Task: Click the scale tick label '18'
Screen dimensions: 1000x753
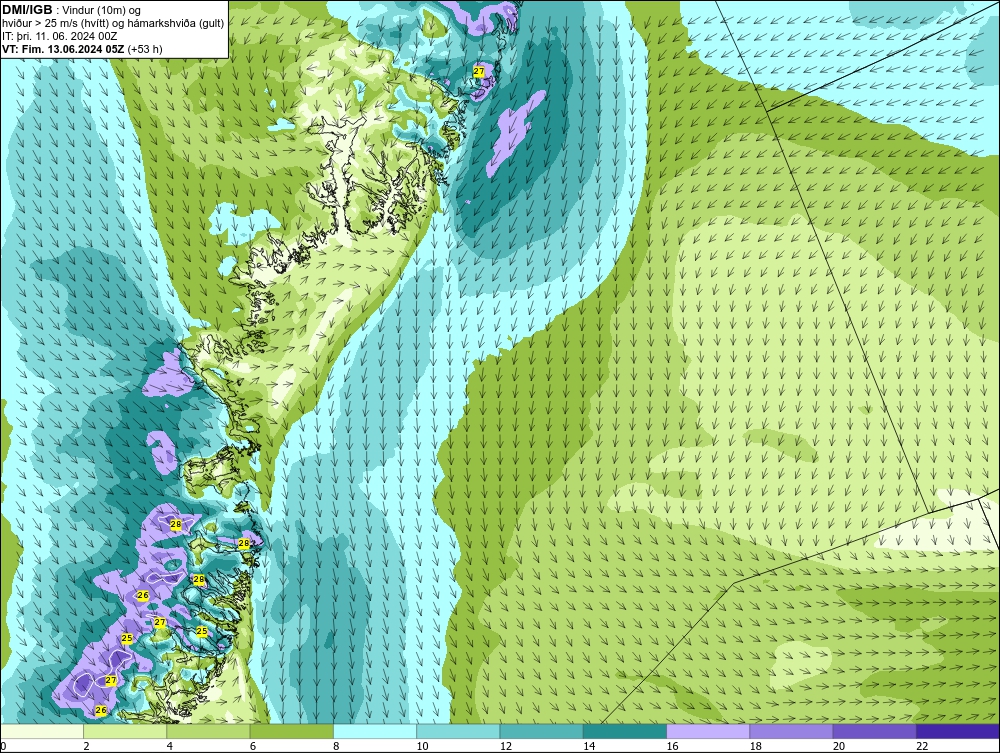Action: pyautogui.click(x=756, y=747)
